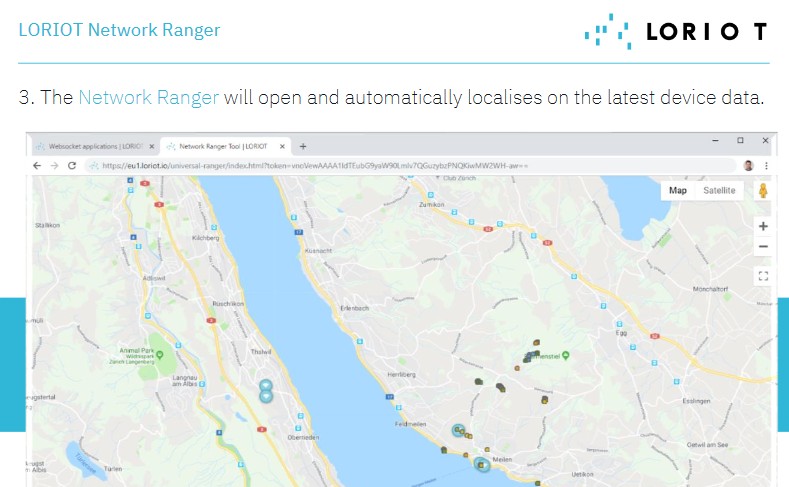
Task: Zoom out on the map
Action: pyautogui.click(x=763, y=247)
